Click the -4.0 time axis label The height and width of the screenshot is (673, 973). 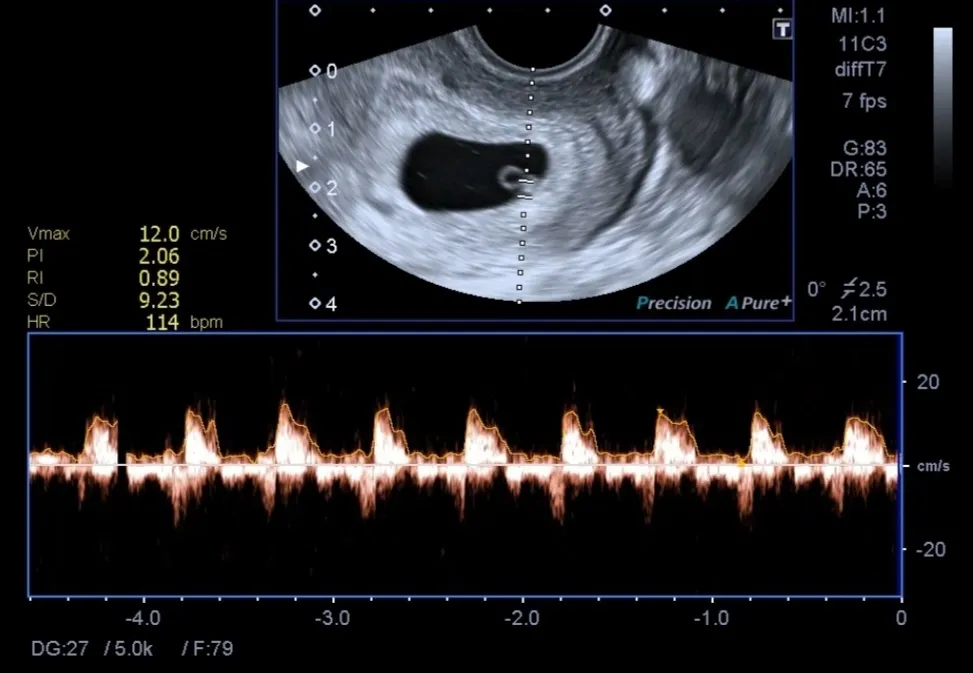[x=143, y=618]
